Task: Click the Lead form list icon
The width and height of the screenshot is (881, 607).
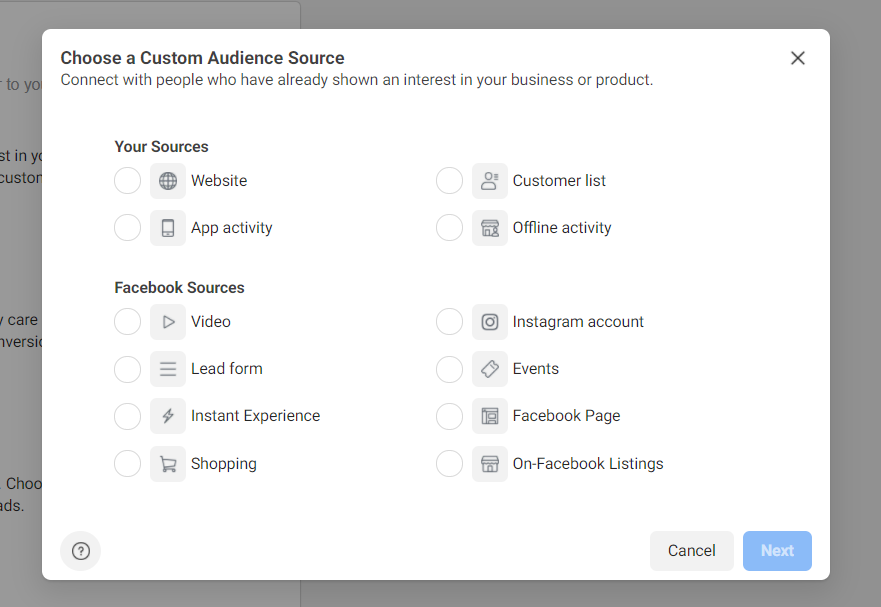Action: click(x=167, y=368)
